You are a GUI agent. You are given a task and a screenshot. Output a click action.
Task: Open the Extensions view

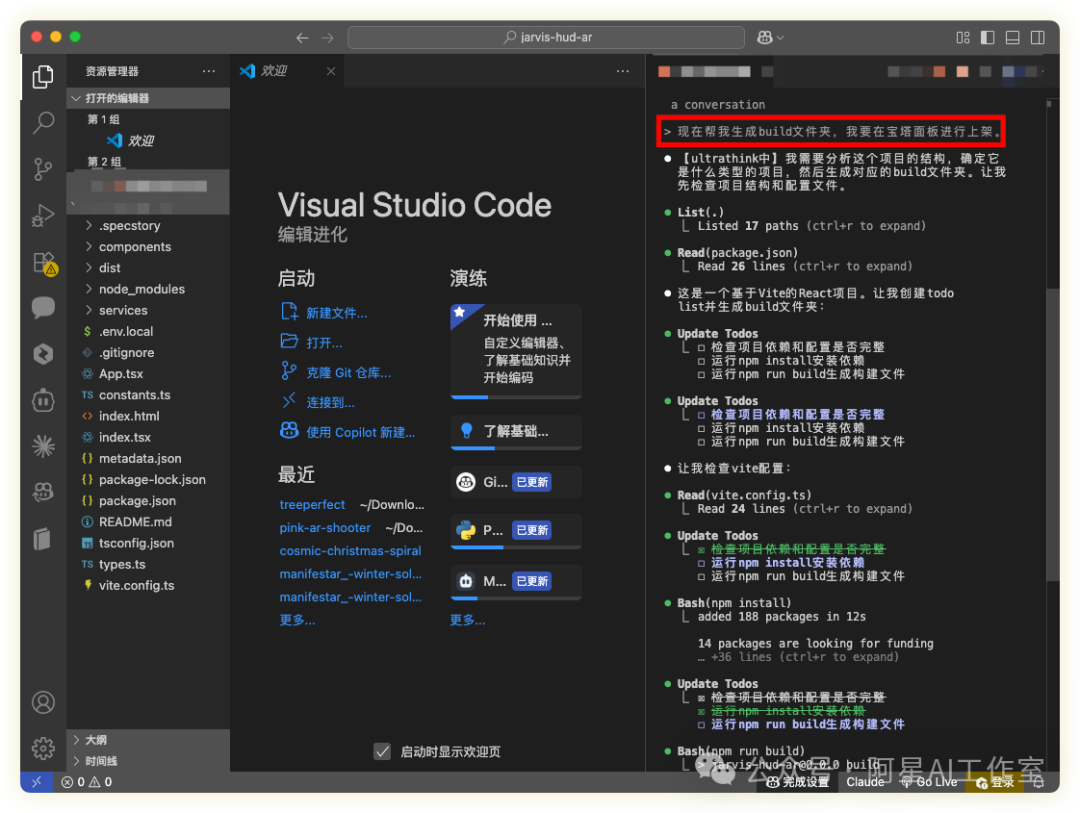click(43, 262)
